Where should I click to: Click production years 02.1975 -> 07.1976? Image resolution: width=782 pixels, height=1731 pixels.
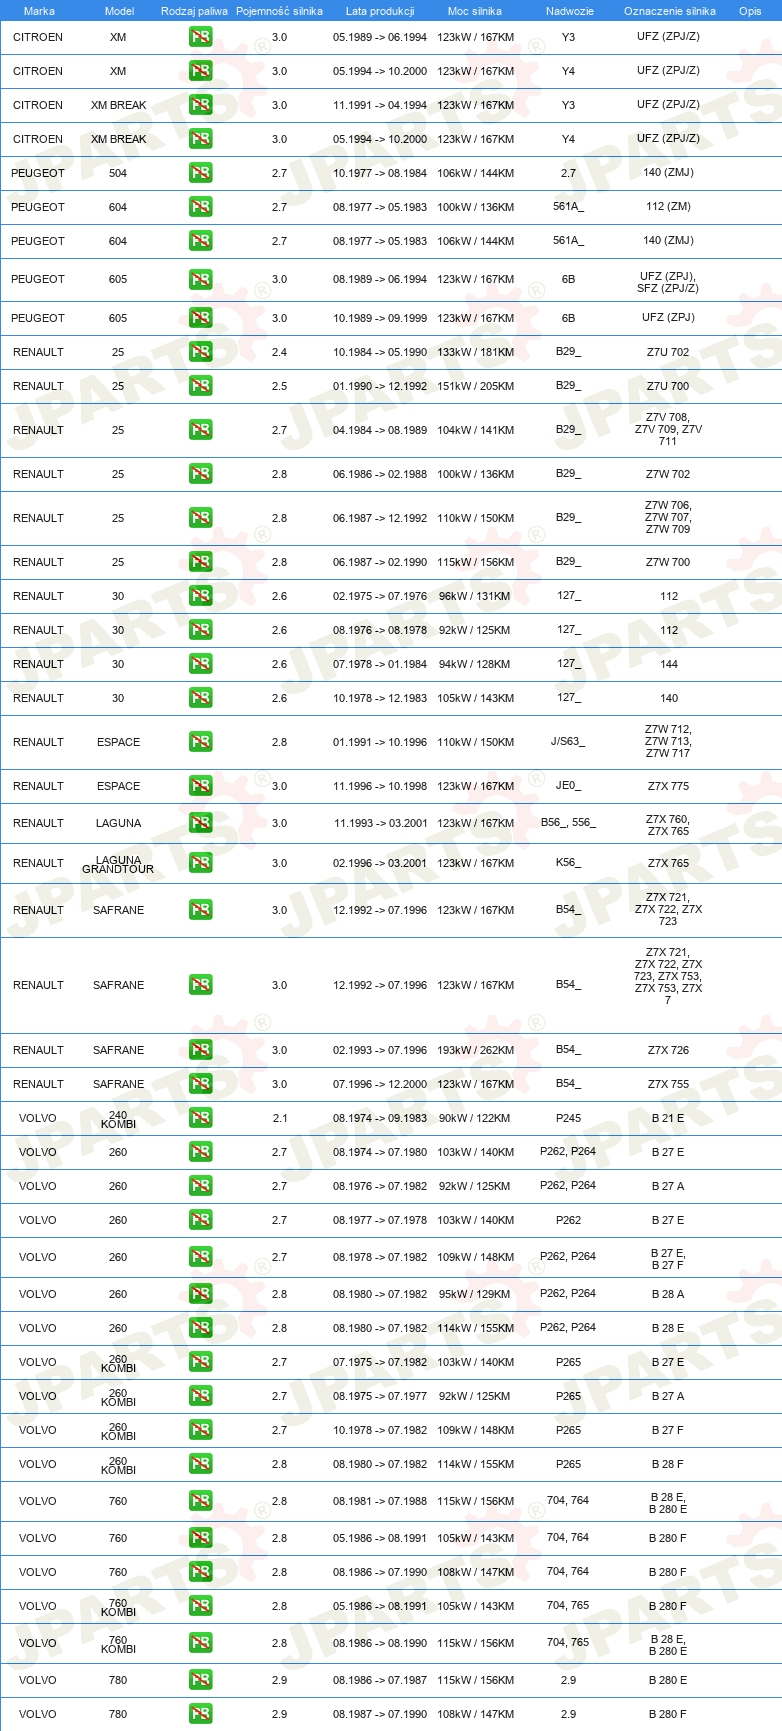[380, 596]
